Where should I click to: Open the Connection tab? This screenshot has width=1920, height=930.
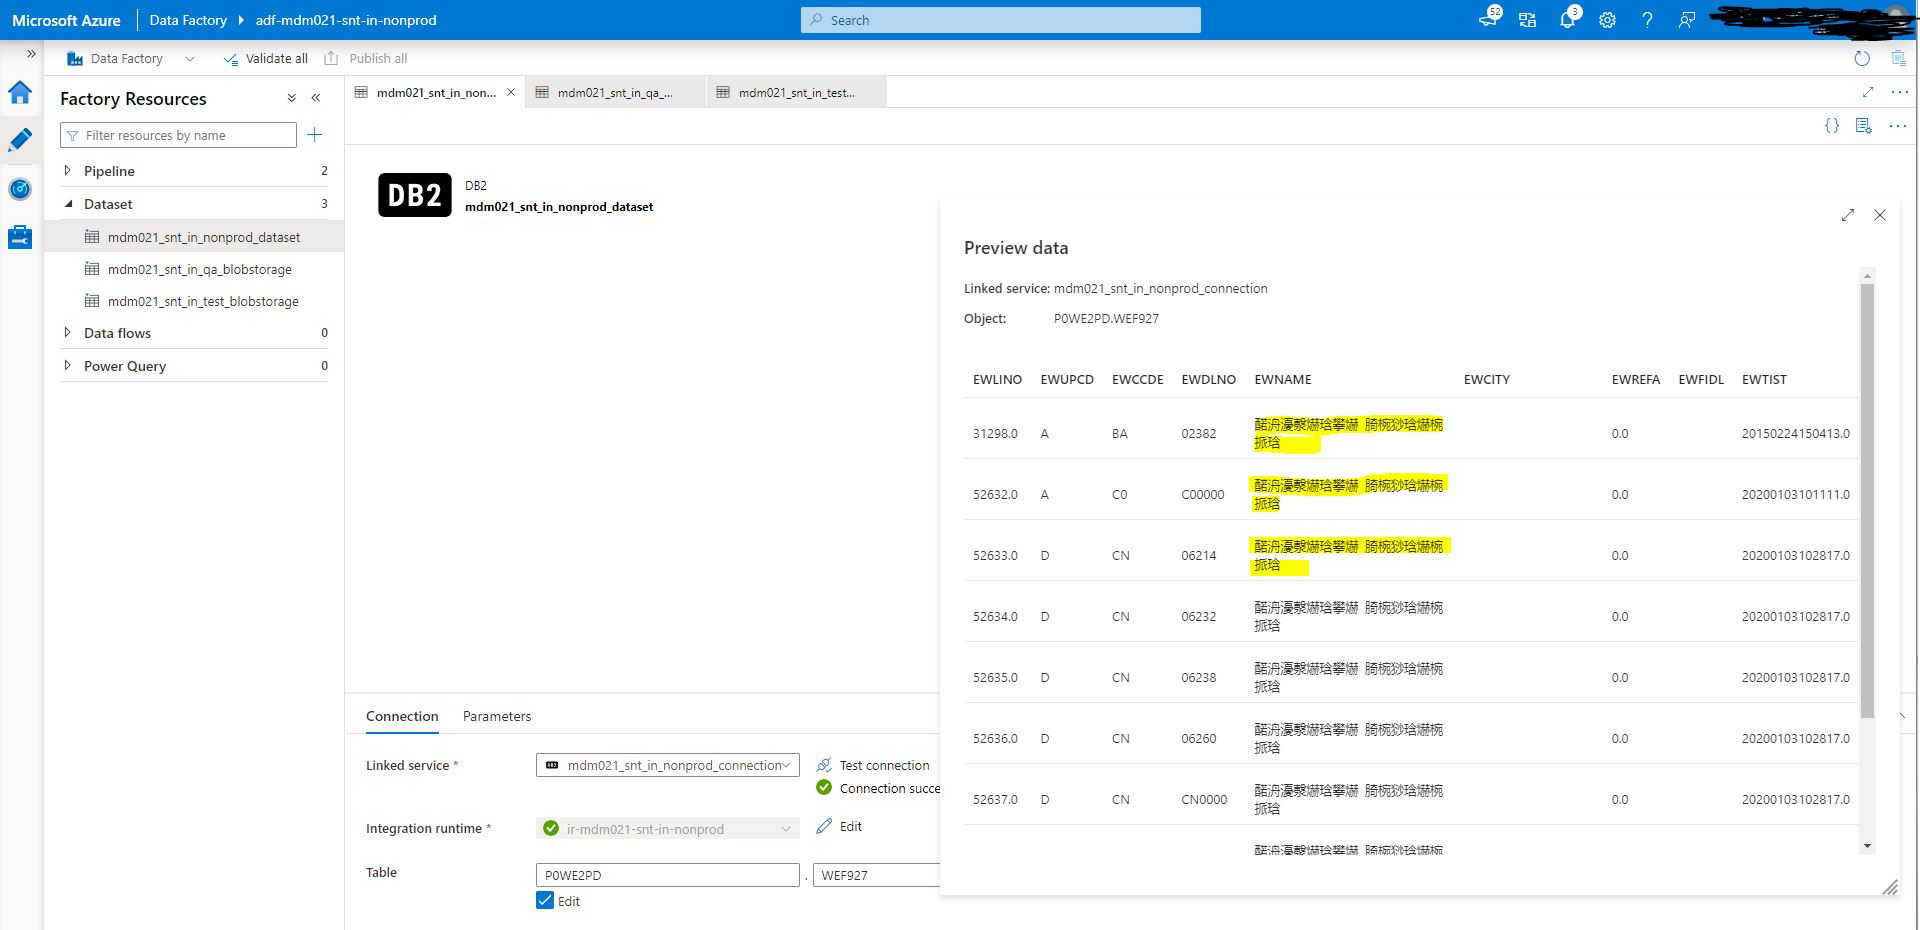tap(402, 716)
